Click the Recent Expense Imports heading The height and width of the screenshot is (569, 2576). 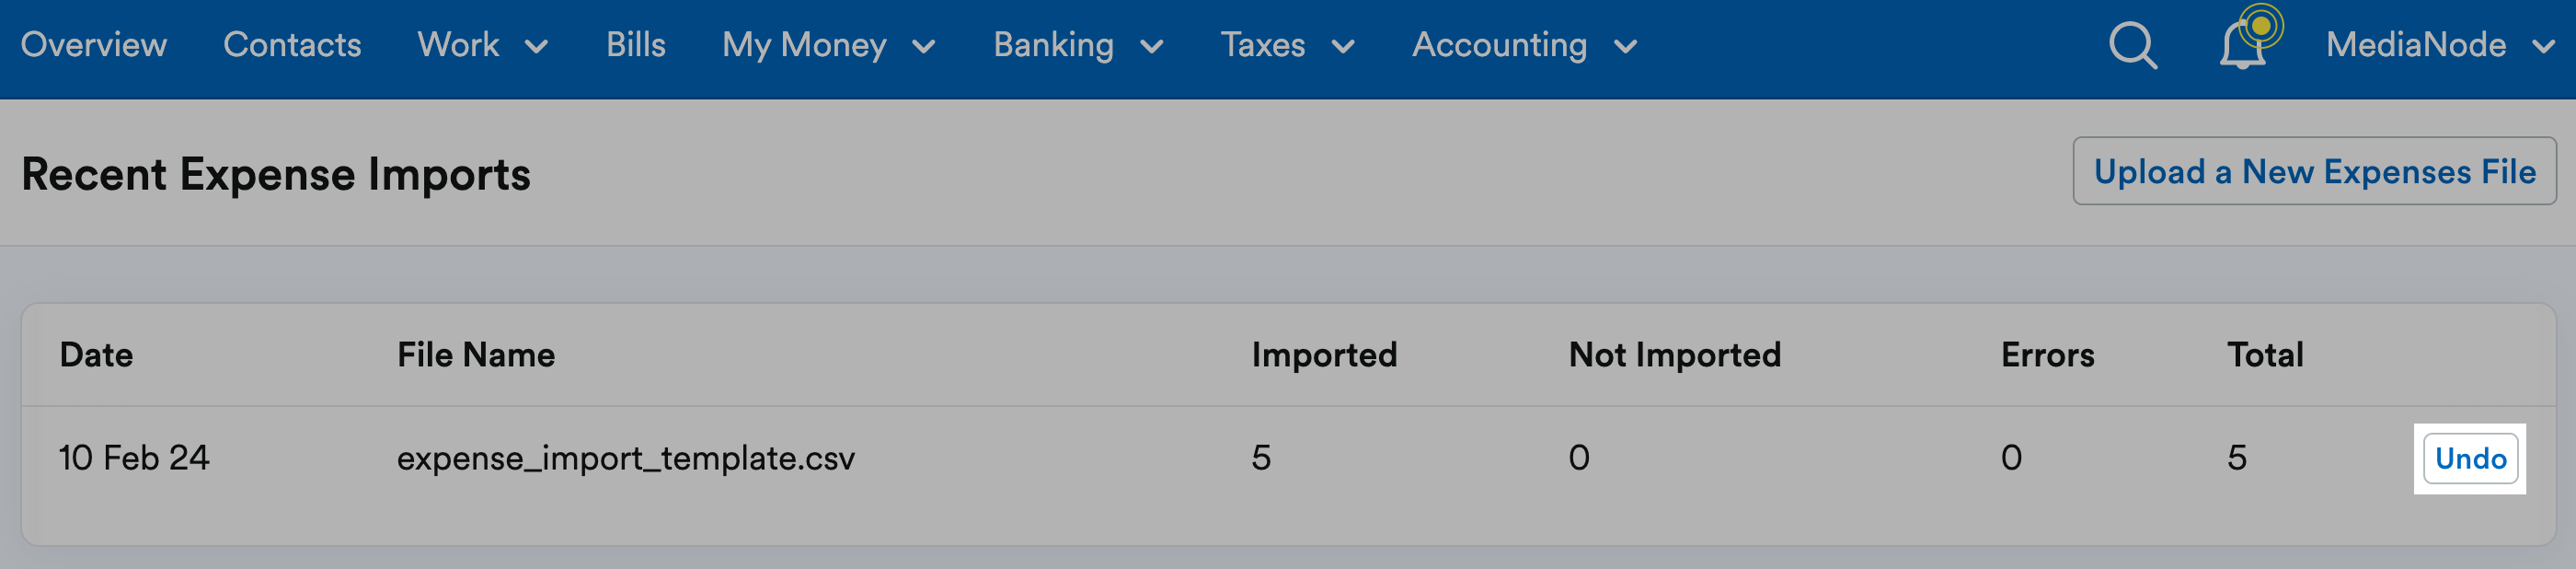276,173
